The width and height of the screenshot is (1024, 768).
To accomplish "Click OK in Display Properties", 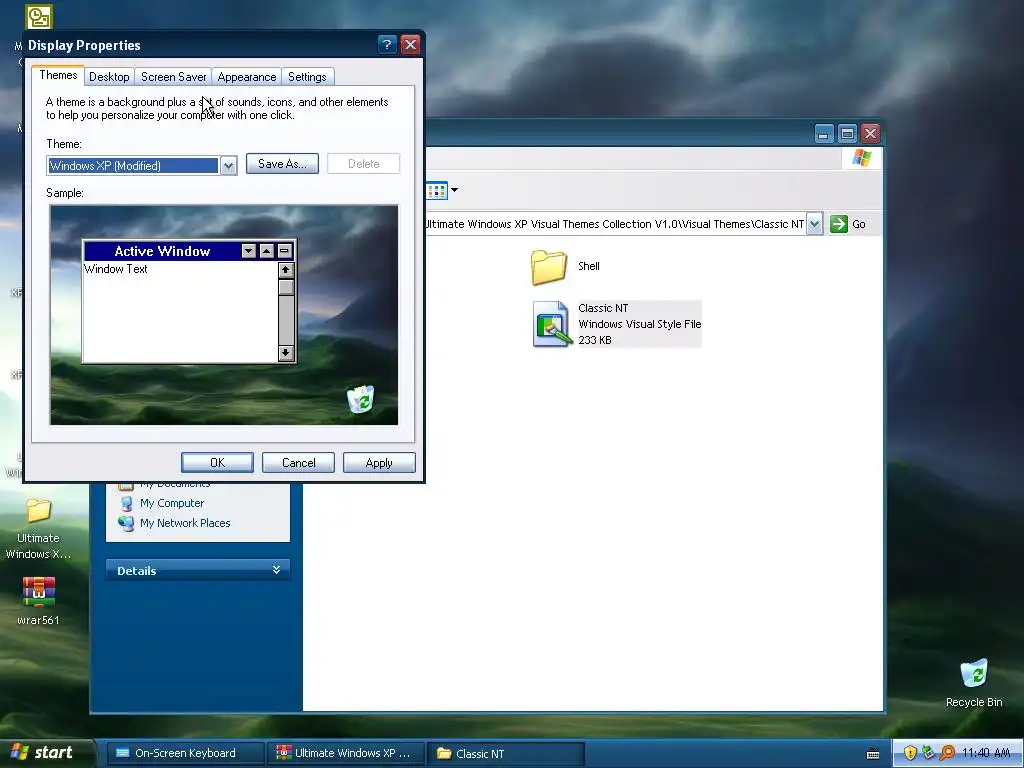I will [217, 462].
